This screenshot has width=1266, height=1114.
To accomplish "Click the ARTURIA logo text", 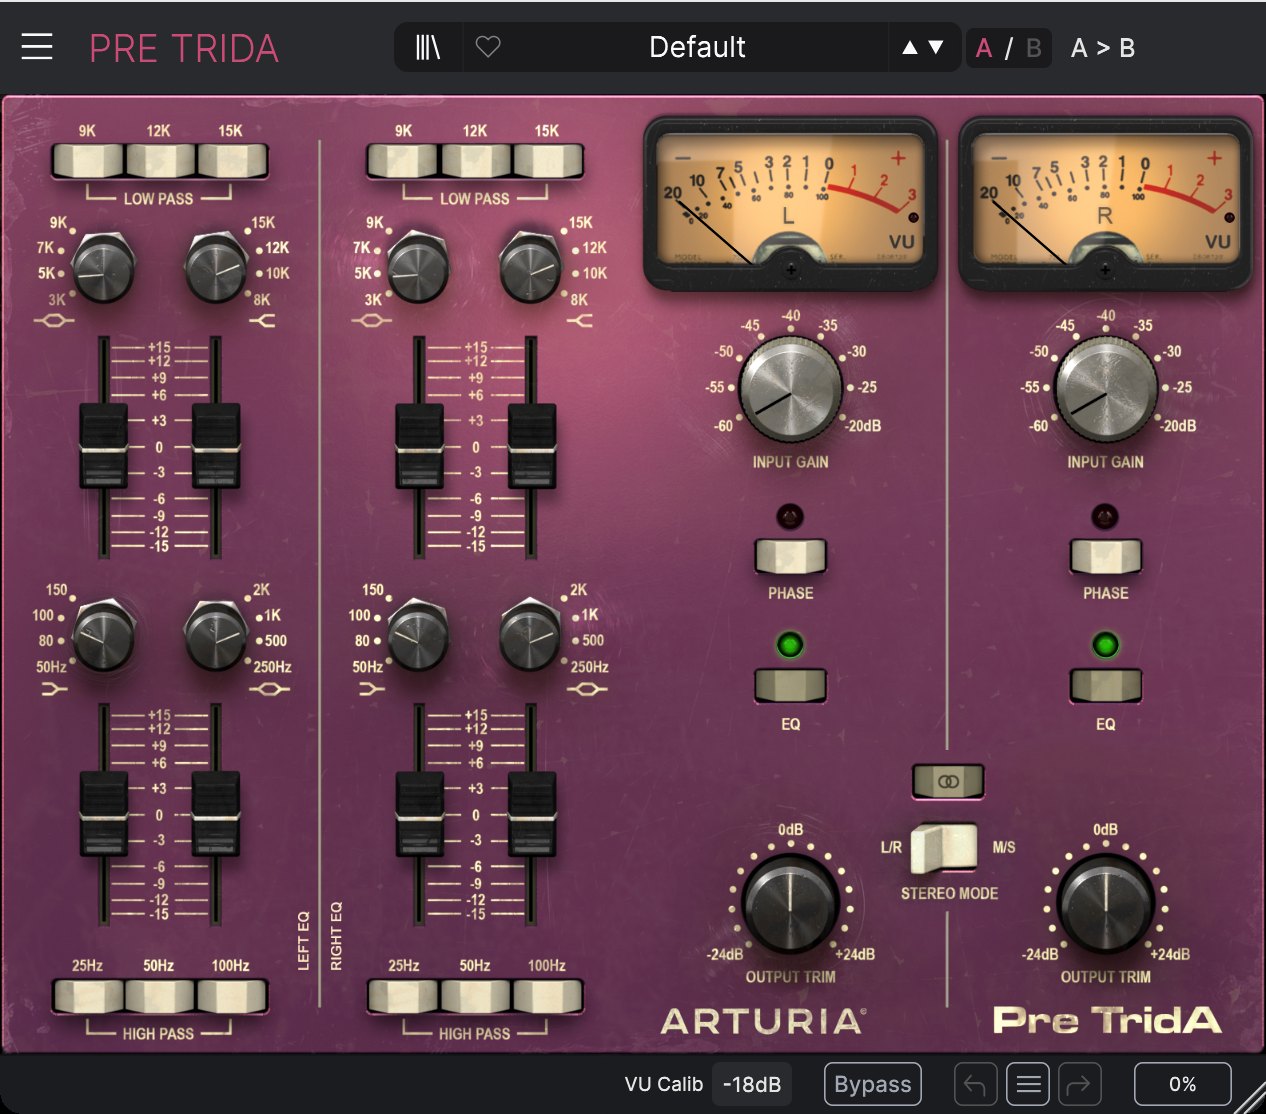I will [x=763, y=1021].
